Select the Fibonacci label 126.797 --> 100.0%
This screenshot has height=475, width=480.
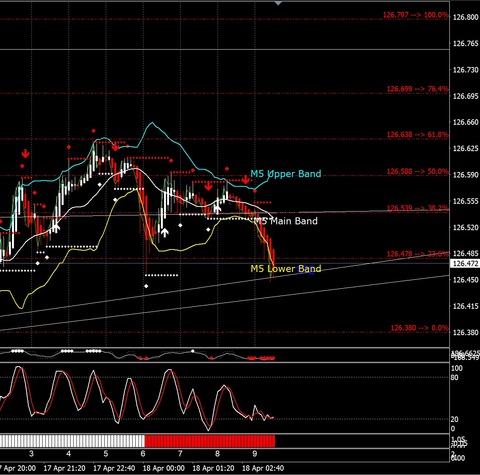415,15
